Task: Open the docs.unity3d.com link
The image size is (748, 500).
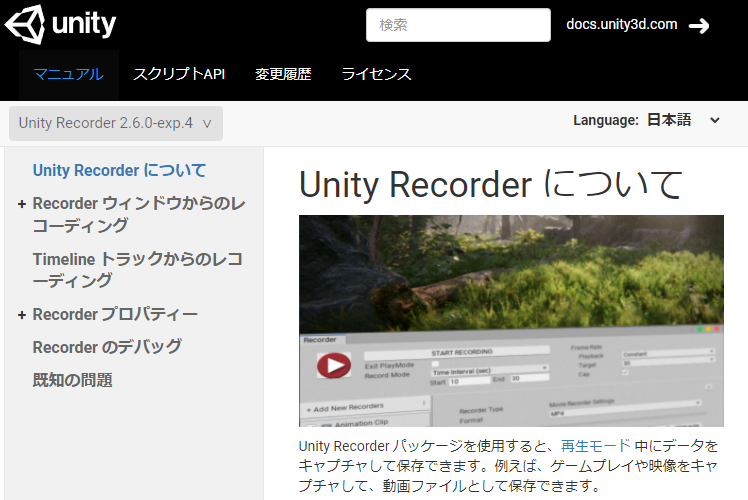Action: click(x=622, y=24)
